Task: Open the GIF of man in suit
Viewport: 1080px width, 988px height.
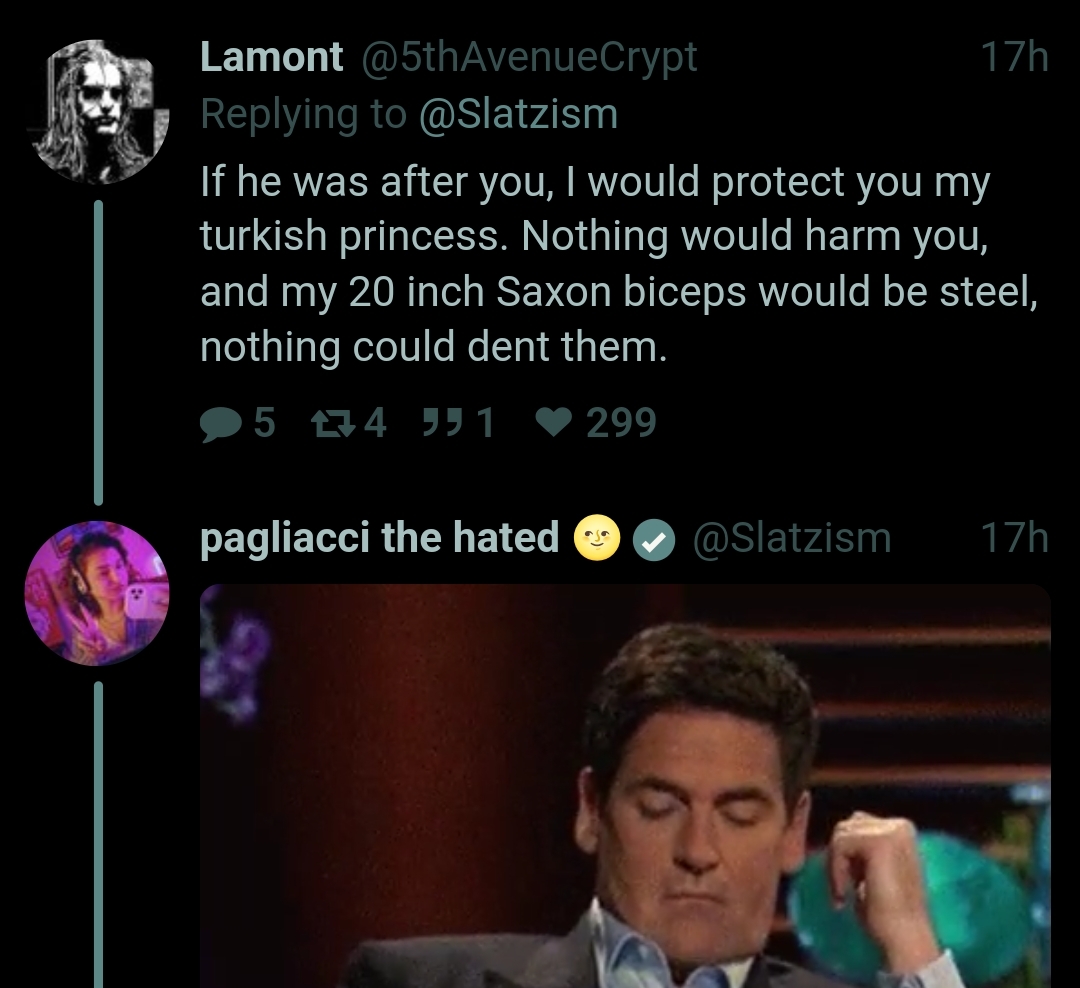Action: (625, 786)
